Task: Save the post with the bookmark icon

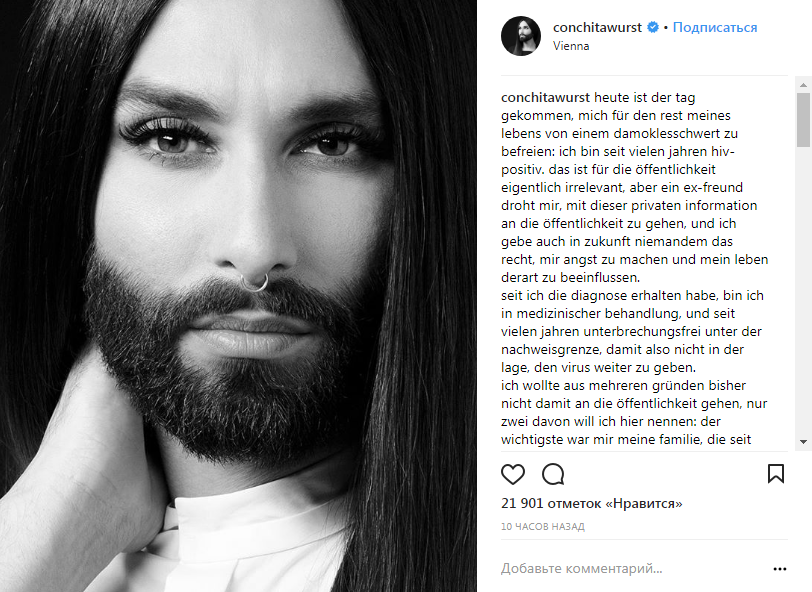Action: point(776,473)
